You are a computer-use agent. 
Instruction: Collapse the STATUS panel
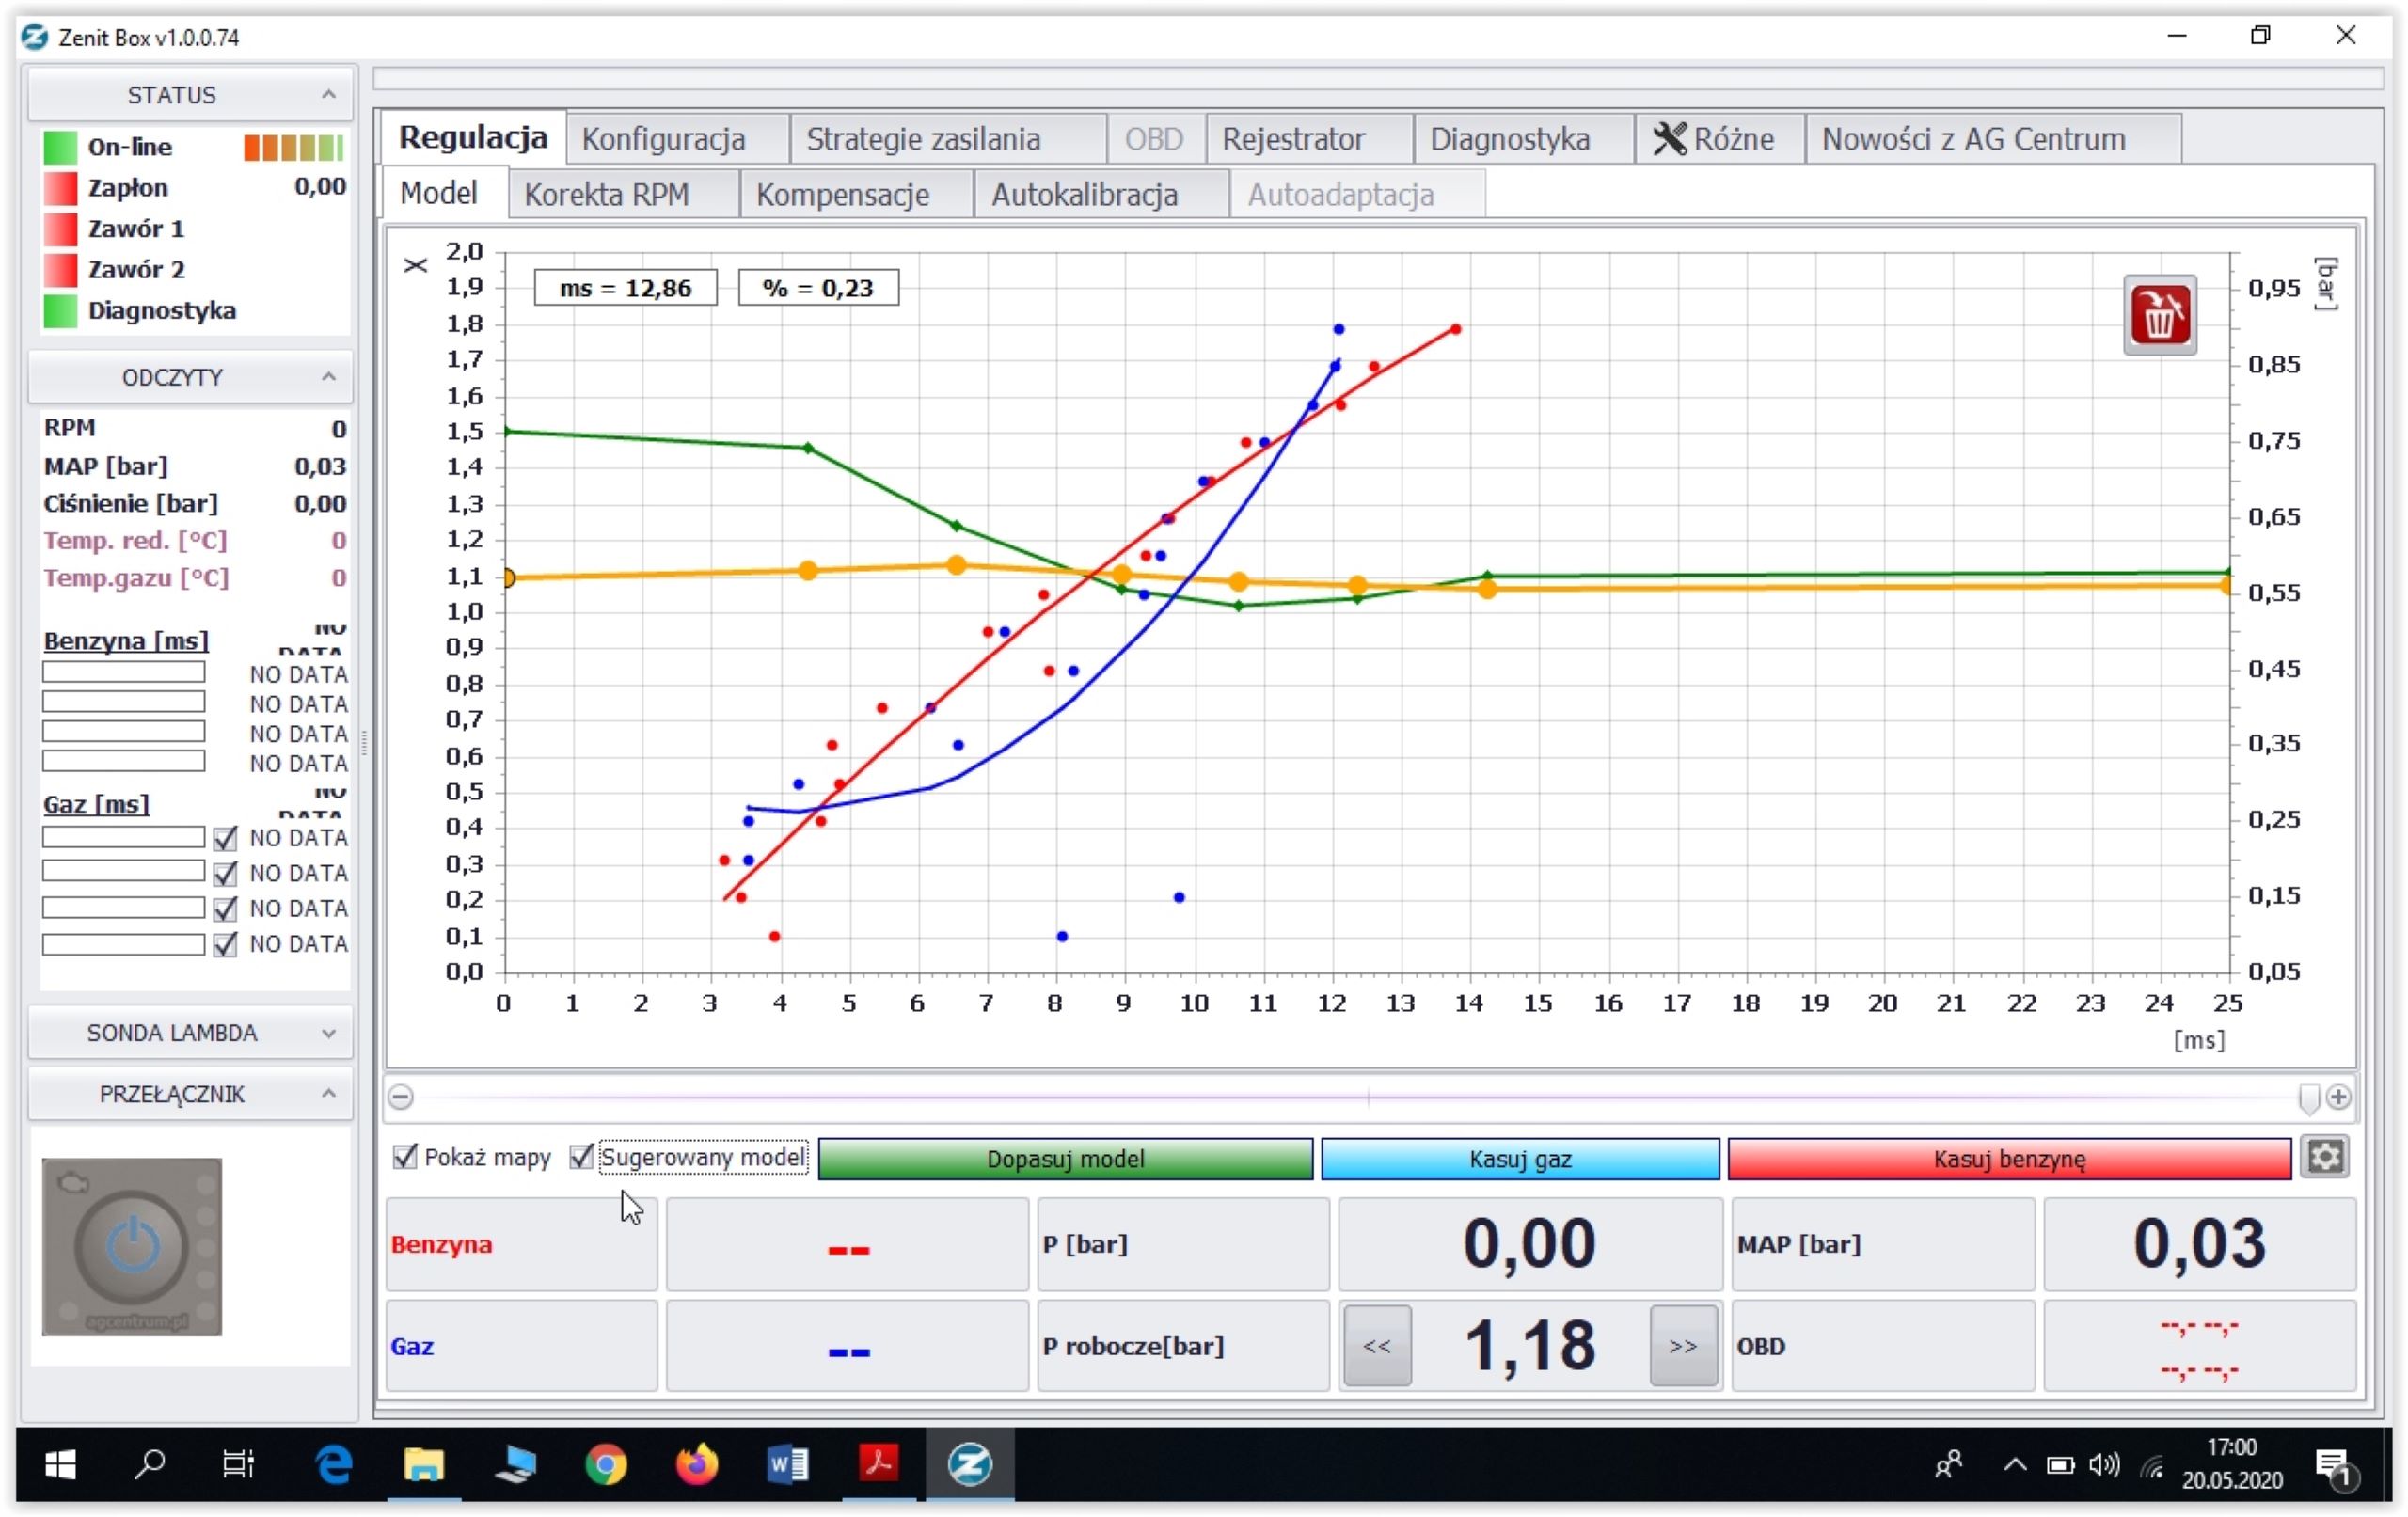tap(328, 95)
